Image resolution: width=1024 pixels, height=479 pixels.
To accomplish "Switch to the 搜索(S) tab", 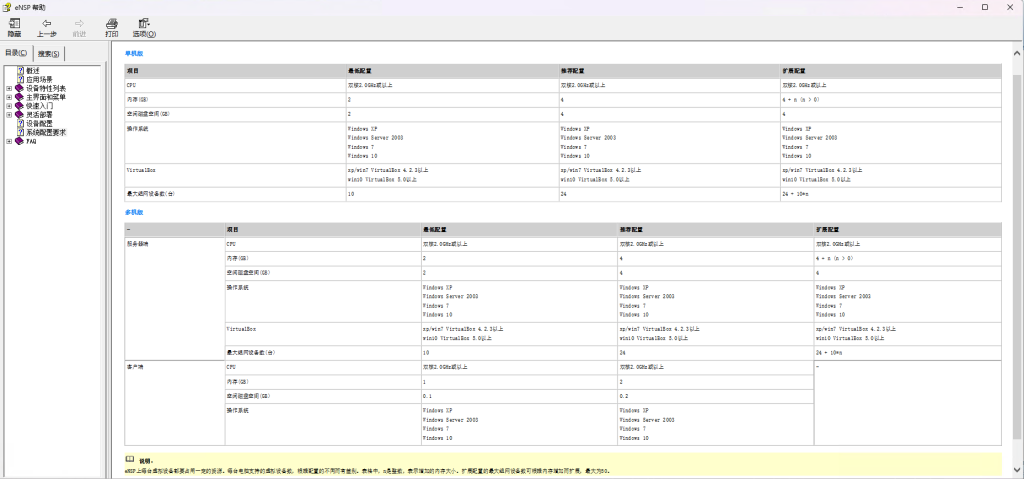I will click(48, 54).
